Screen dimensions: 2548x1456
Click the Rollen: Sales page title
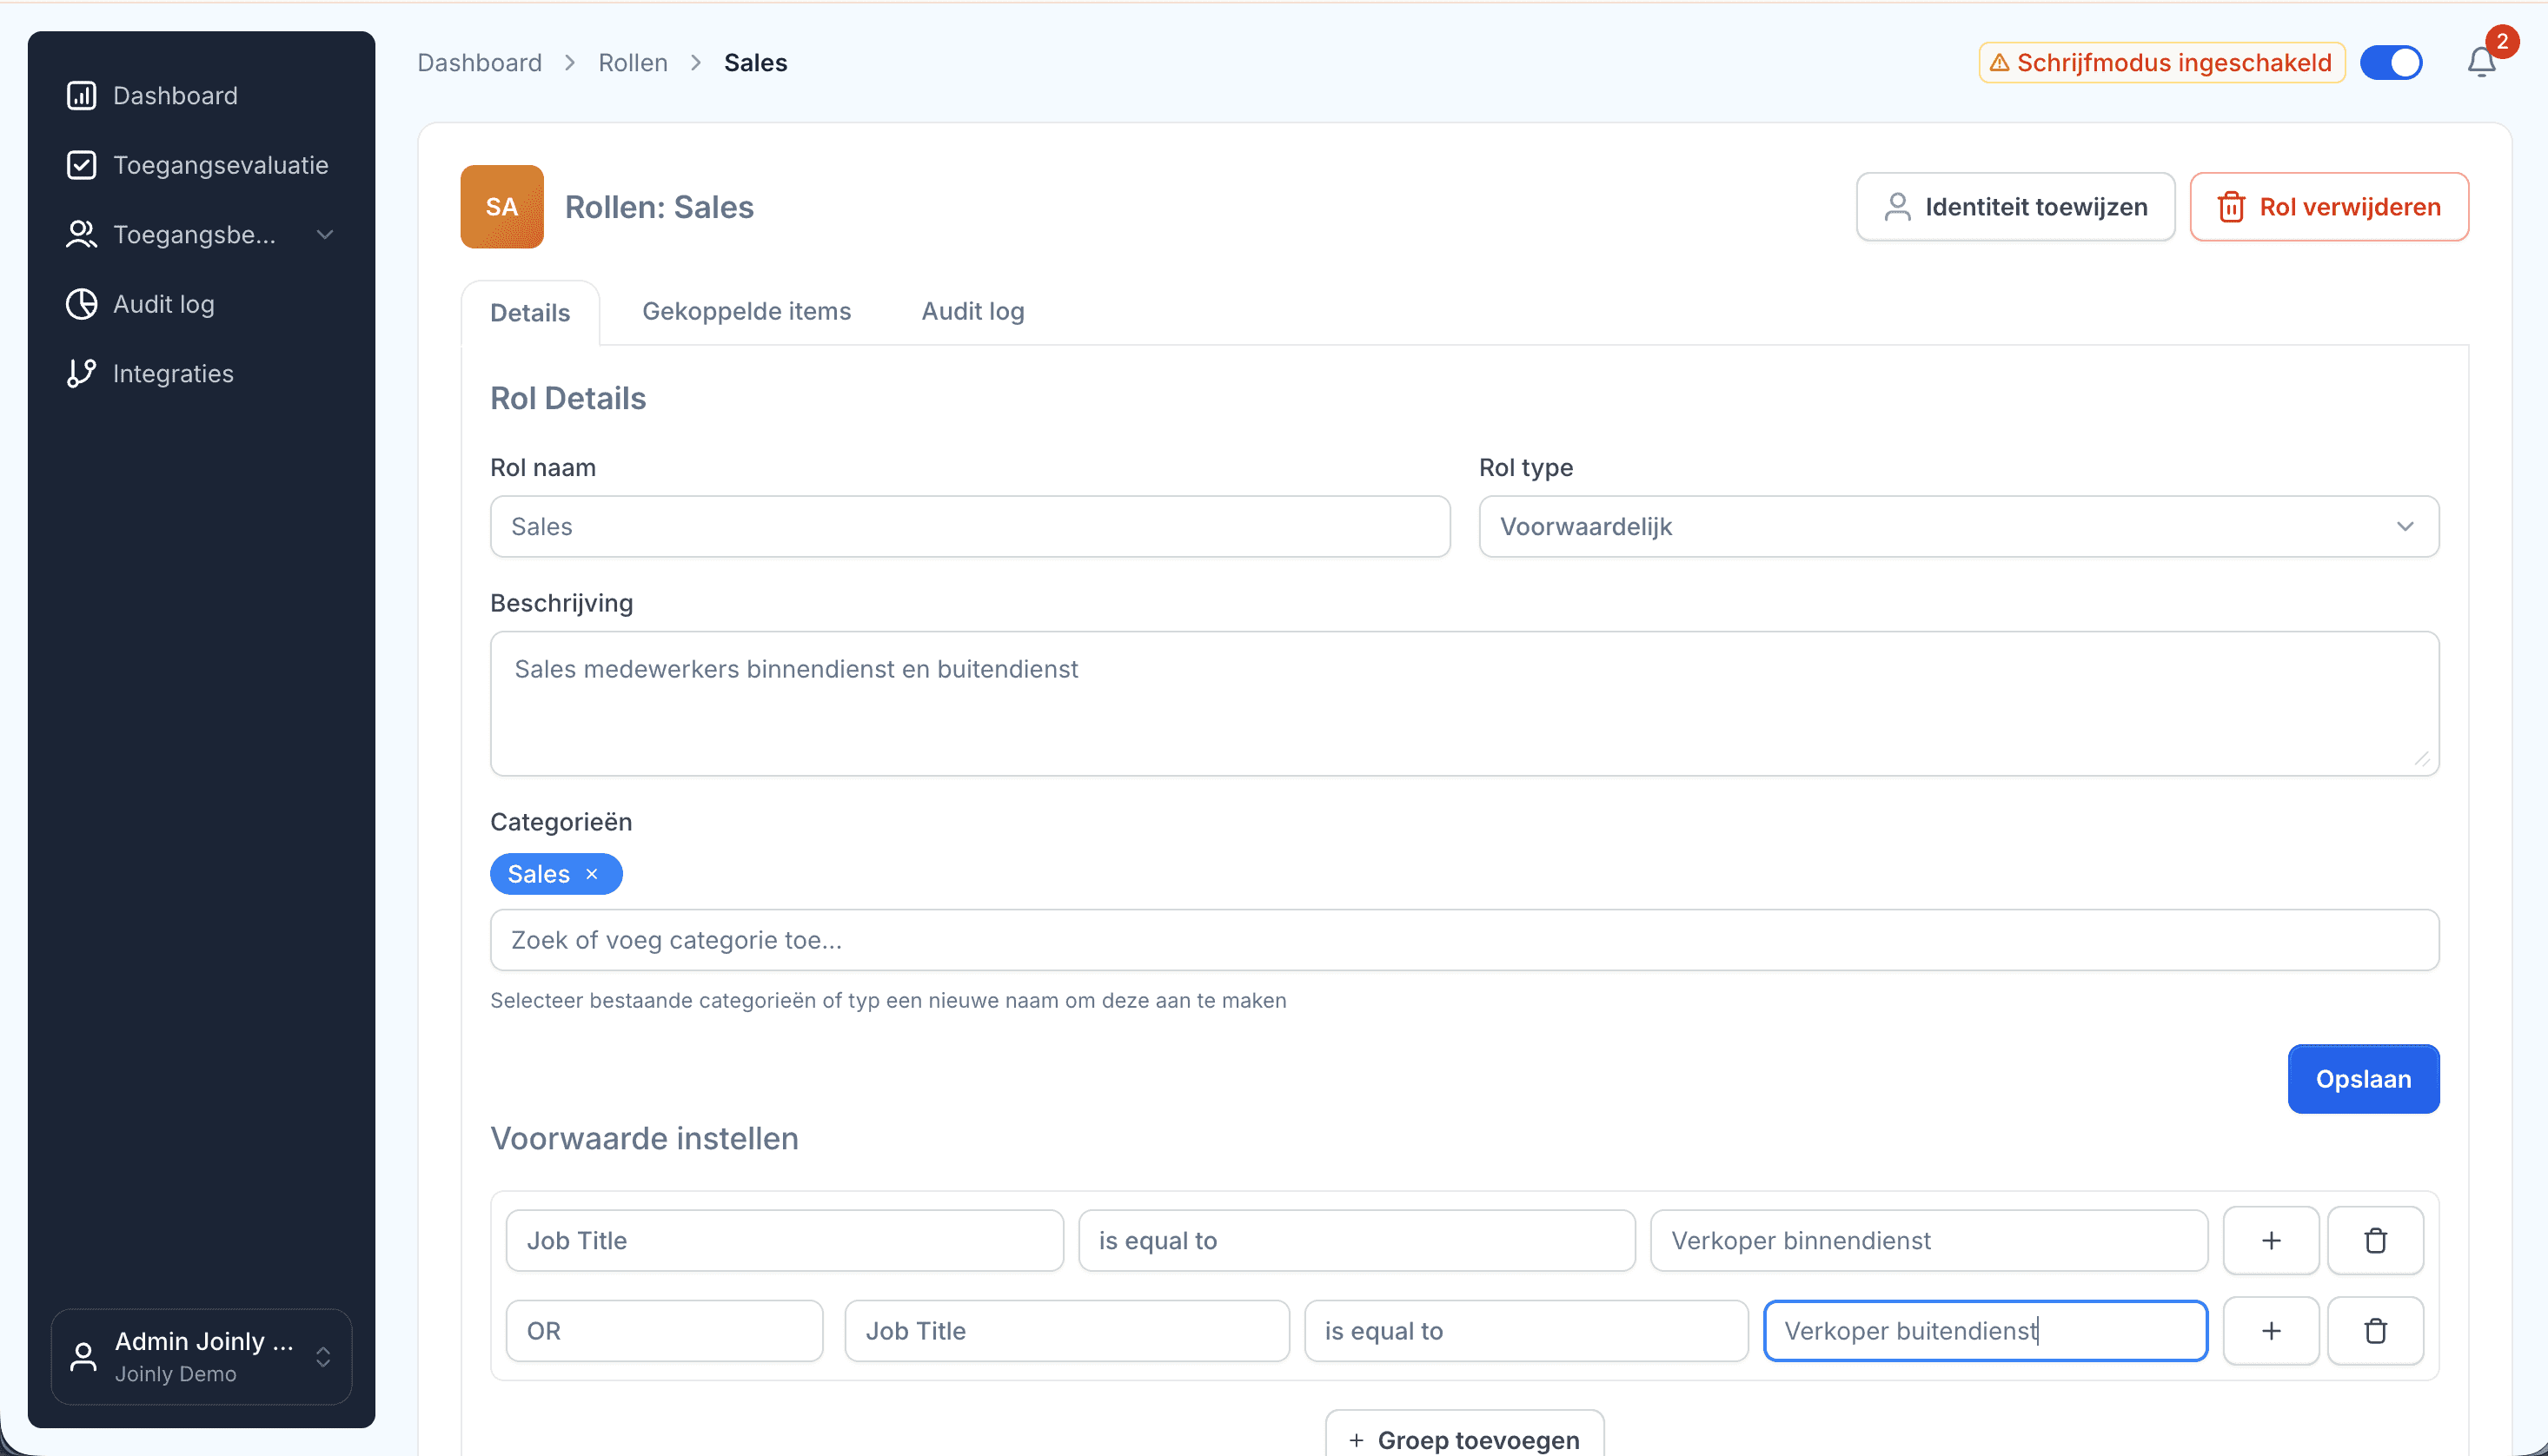(659, 207)
